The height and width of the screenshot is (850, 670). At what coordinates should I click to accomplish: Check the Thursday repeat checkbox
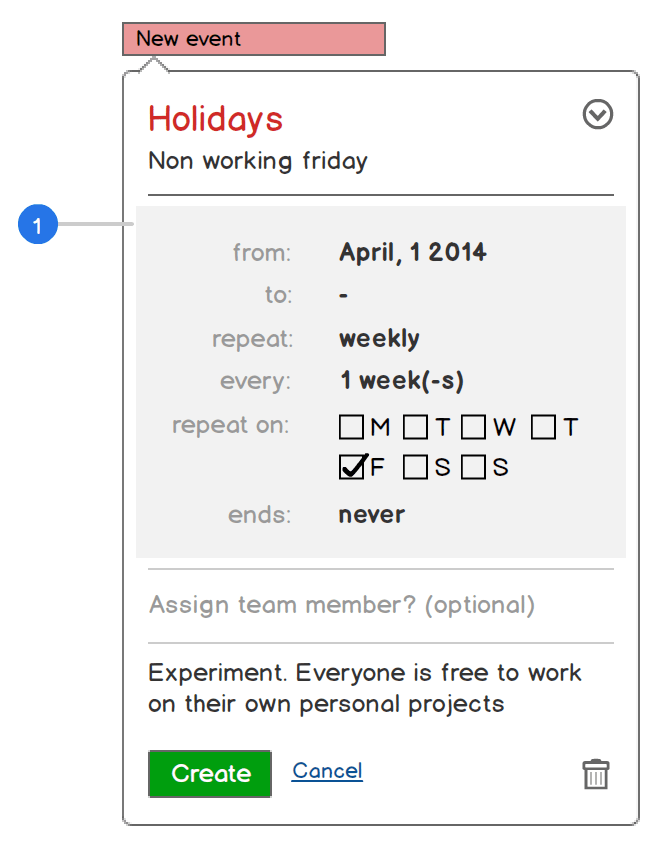[542, 427]
